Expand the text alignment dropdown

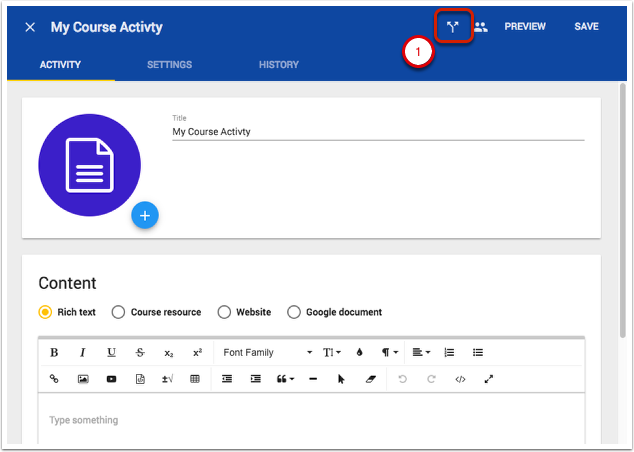click(x=421, y=353)
